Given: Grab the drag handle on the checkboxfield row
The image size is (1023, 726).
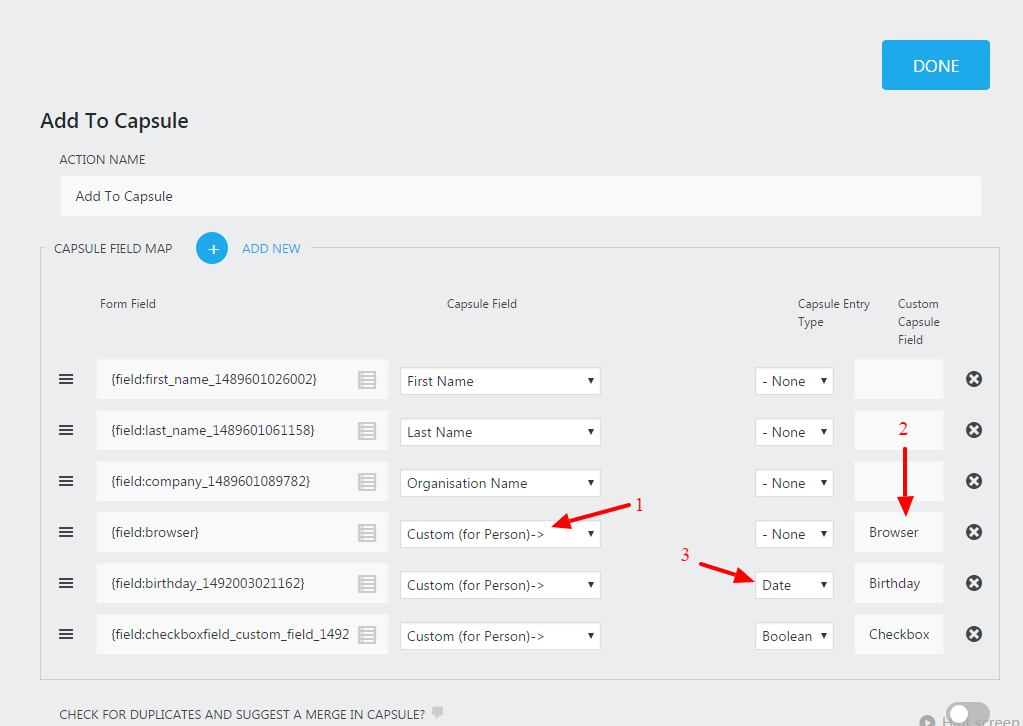Looking at the screenshot, I should click(x=66, y=633).
